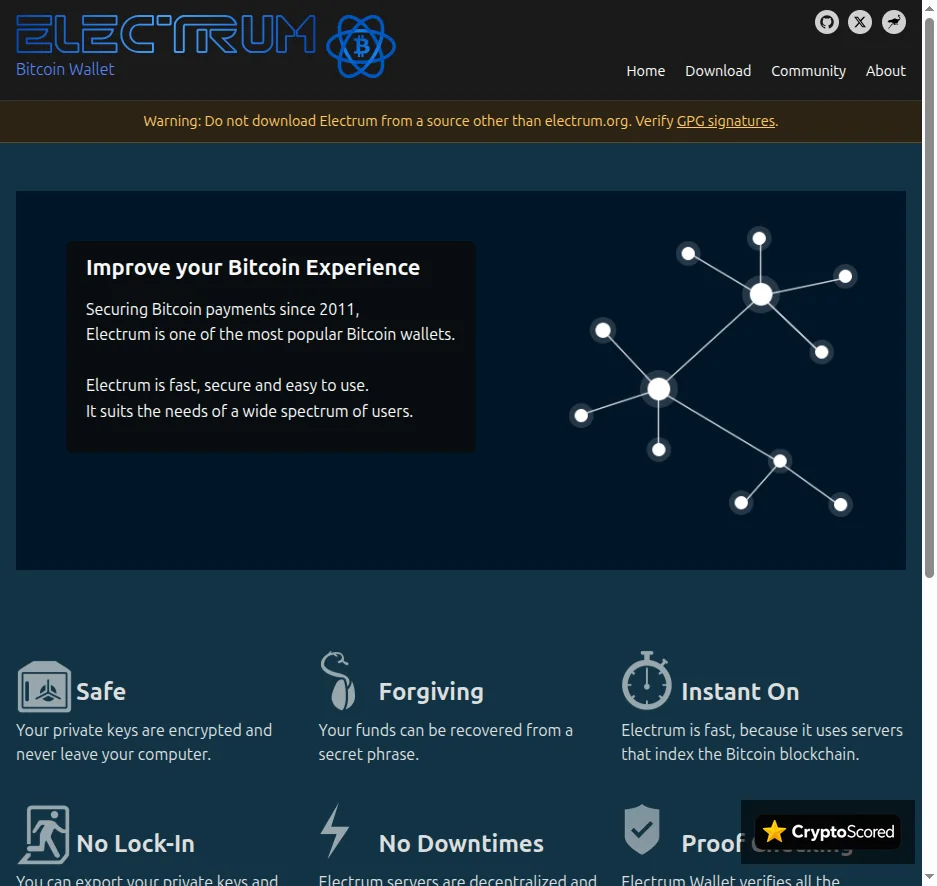Viewport: 937px width, 886px height.
Task: Click the 'No Lock-In' heading
Action: click(x=136, y=844)
